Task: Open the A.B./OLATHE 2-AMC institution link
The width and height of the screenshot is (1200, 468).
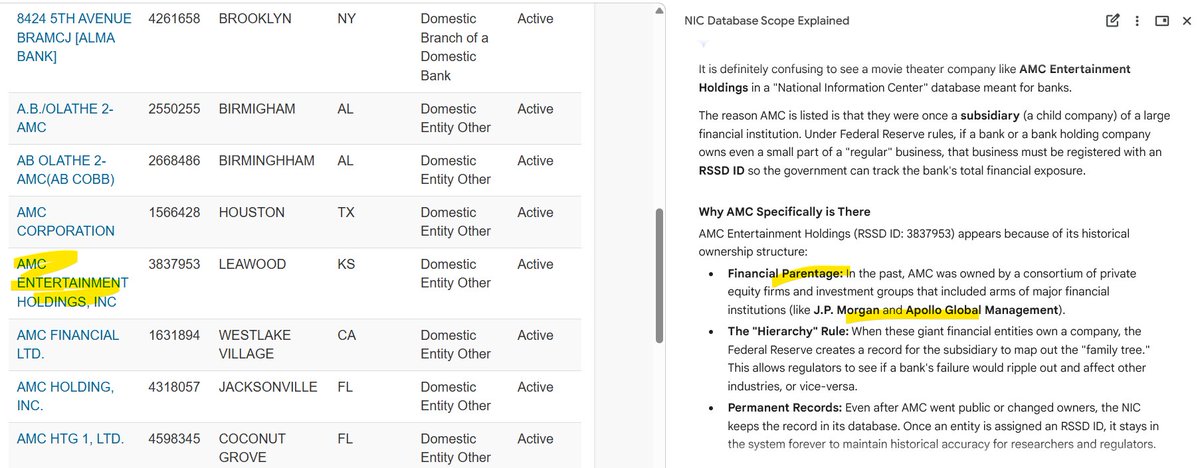Action: pyautogui.click(x=67, y=118)
